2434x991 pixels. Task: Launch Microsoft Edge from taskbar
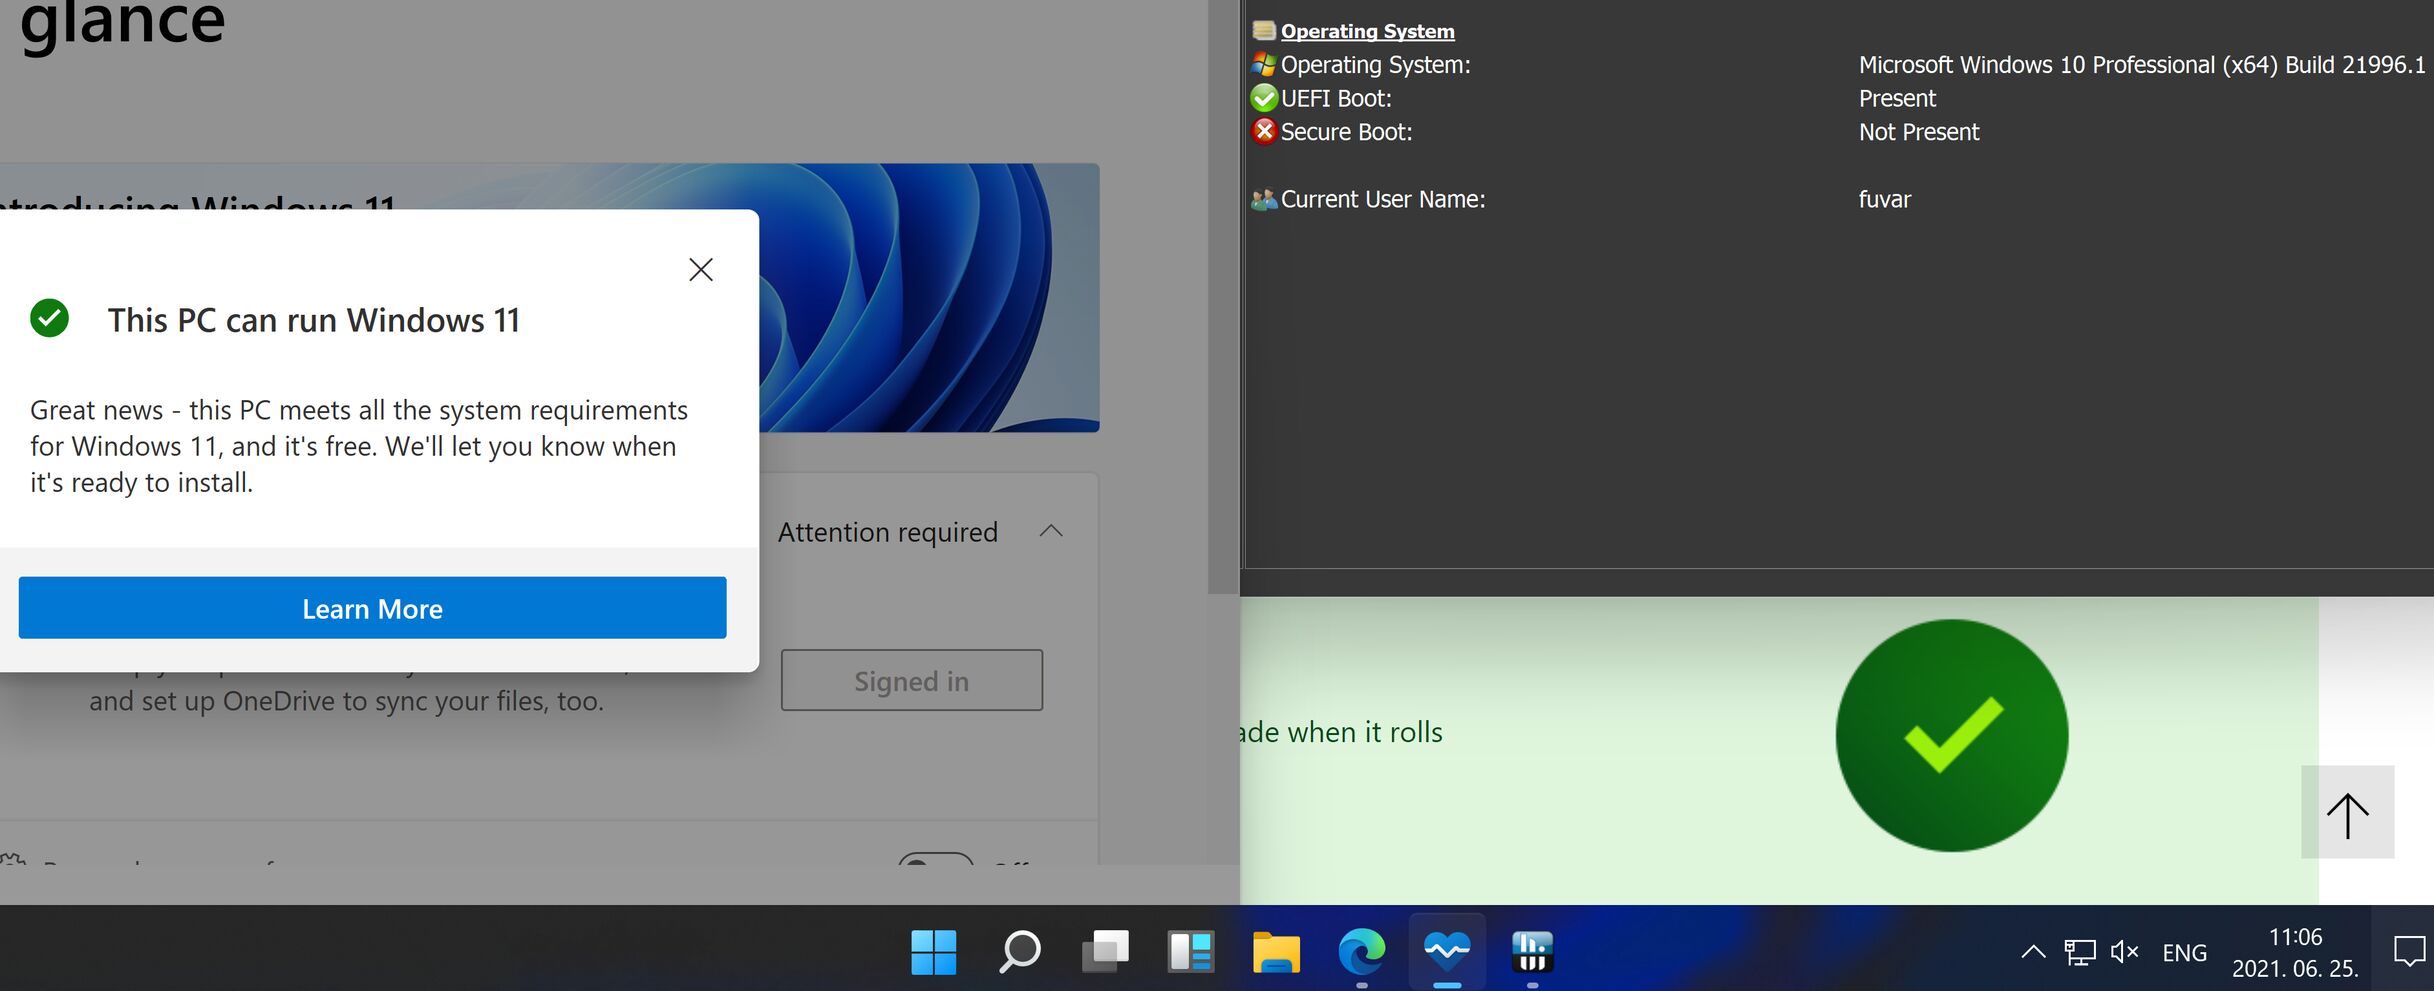coord(1362,951)
